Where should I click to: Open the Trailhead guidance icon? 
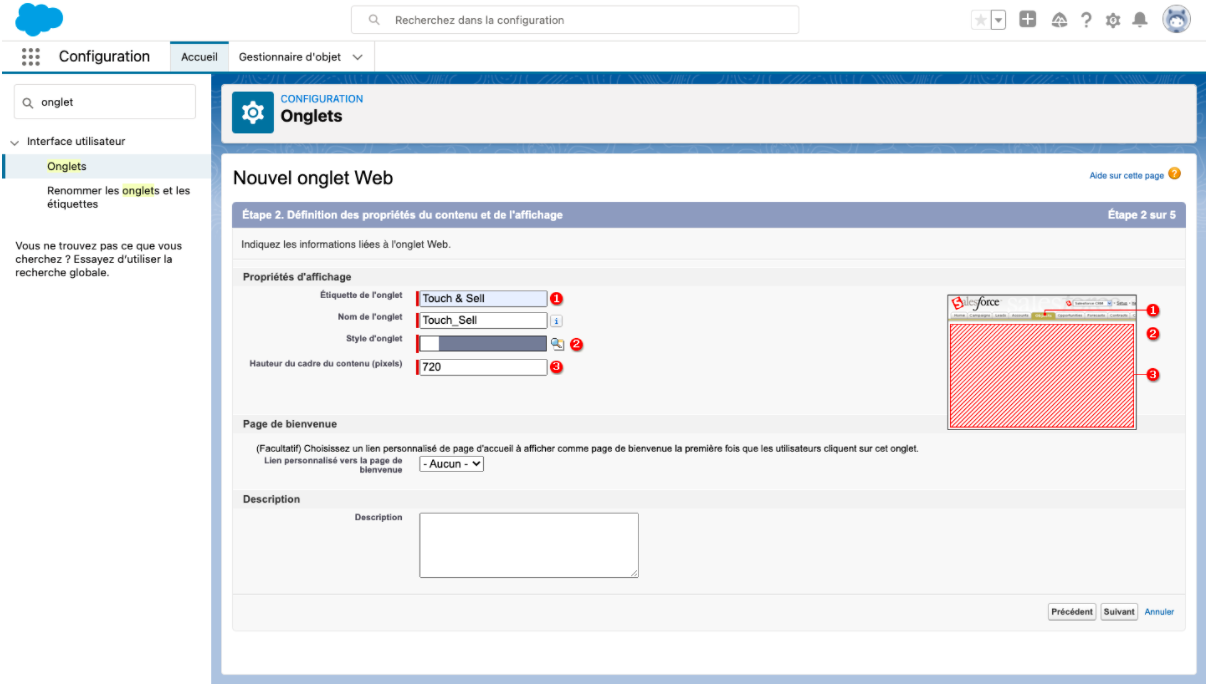pos(1059,20)
